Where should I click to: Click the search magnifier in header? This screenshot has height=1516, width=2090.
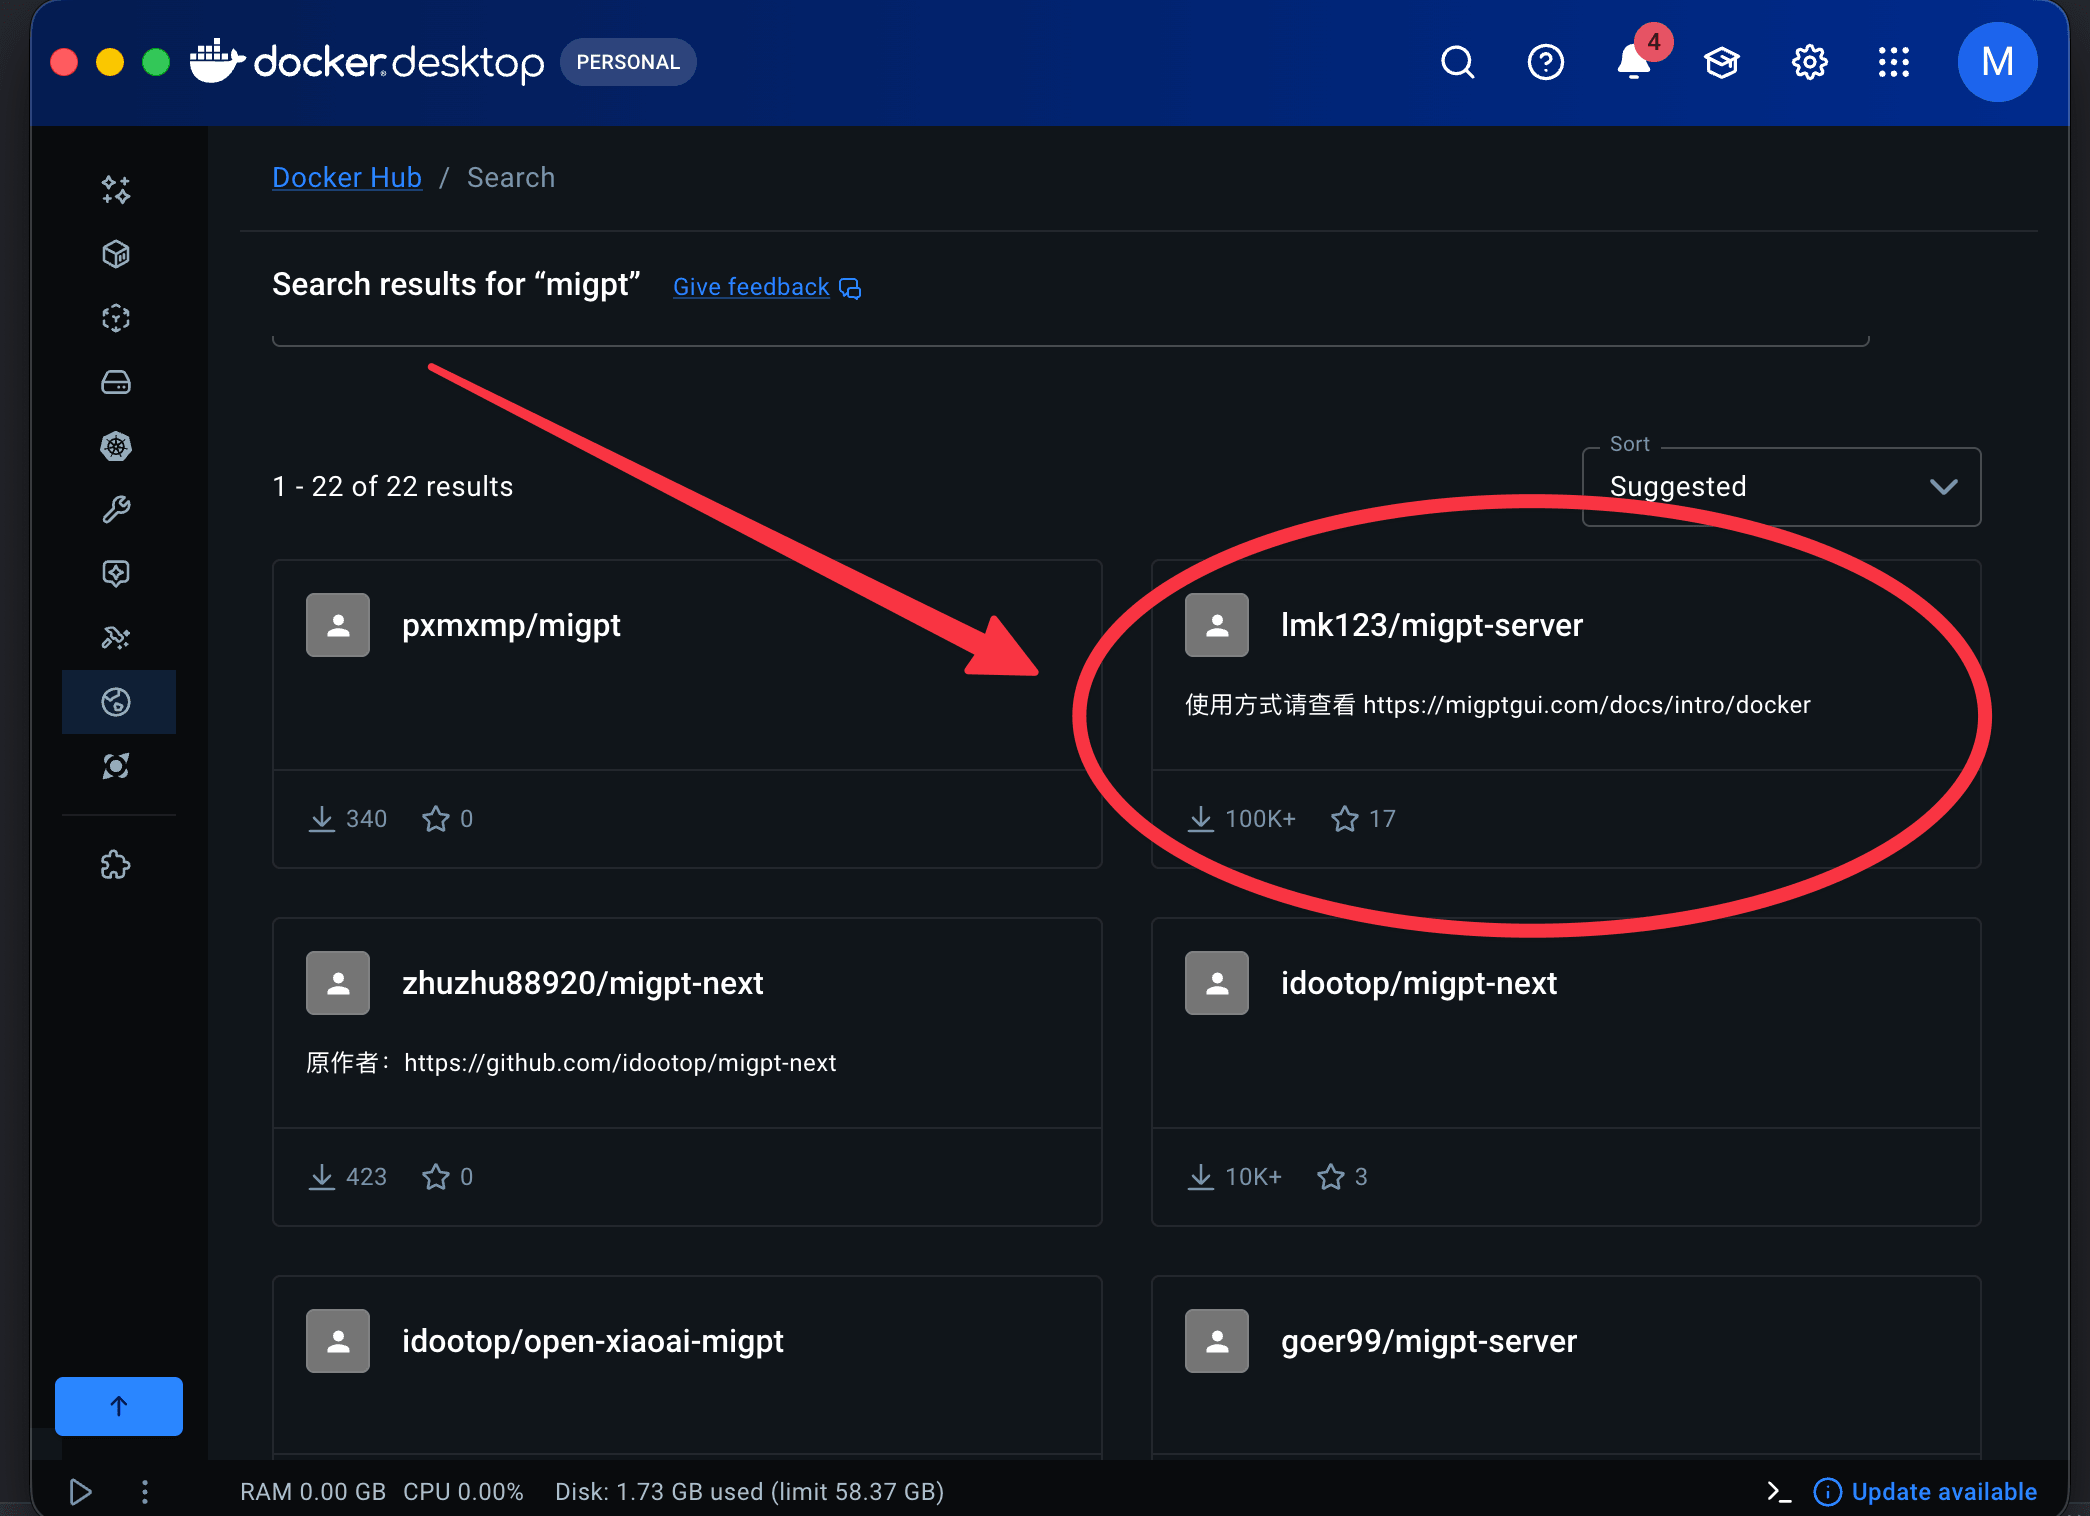click(x=1457, y=62)
